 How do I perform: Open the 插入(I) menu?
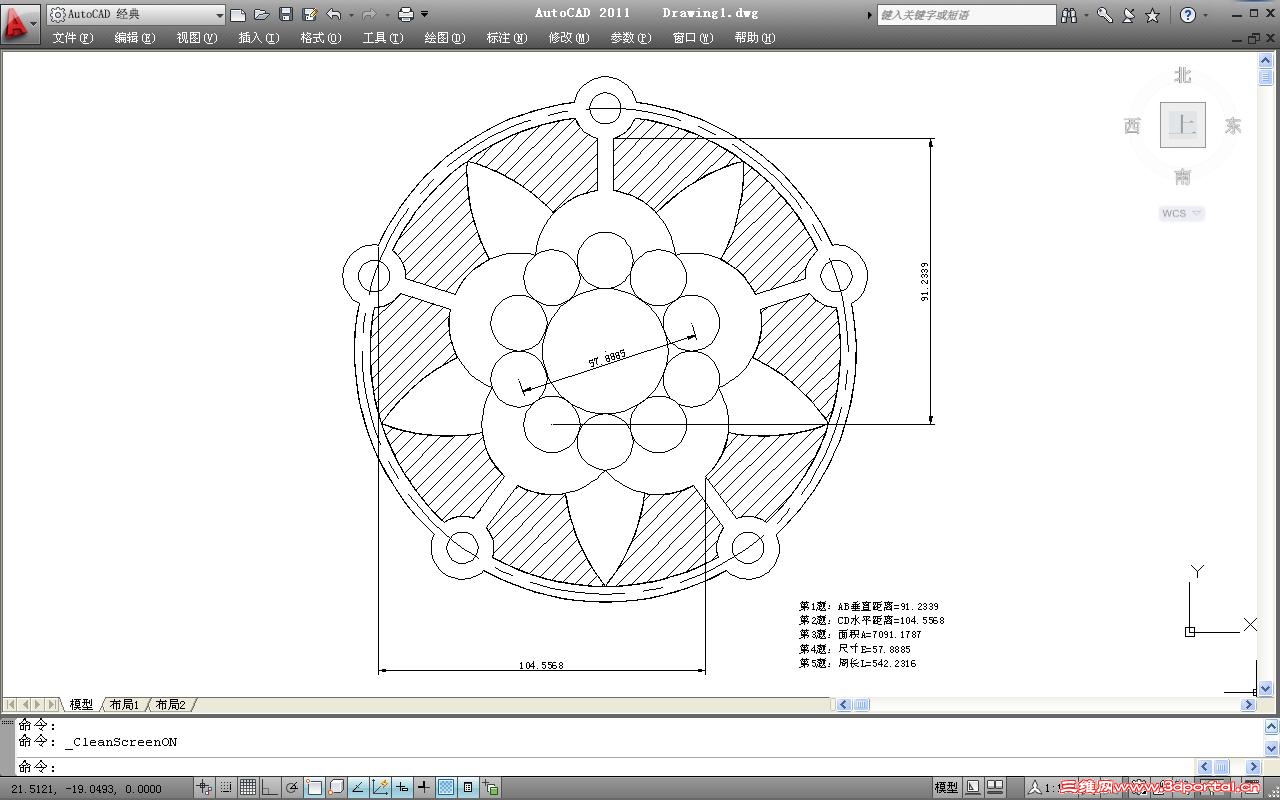258,38
